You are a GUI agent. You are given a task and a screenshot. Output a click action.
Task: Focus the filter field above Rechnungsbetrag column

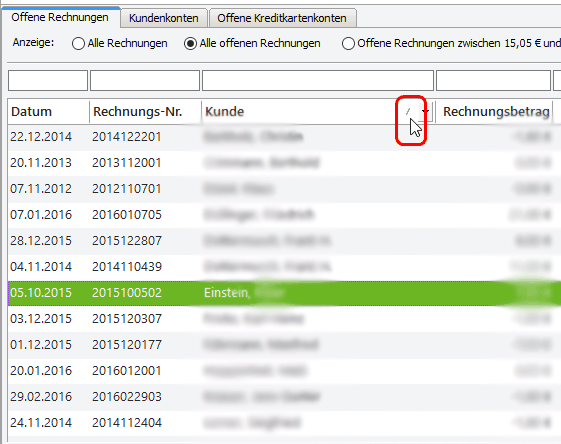493,80
